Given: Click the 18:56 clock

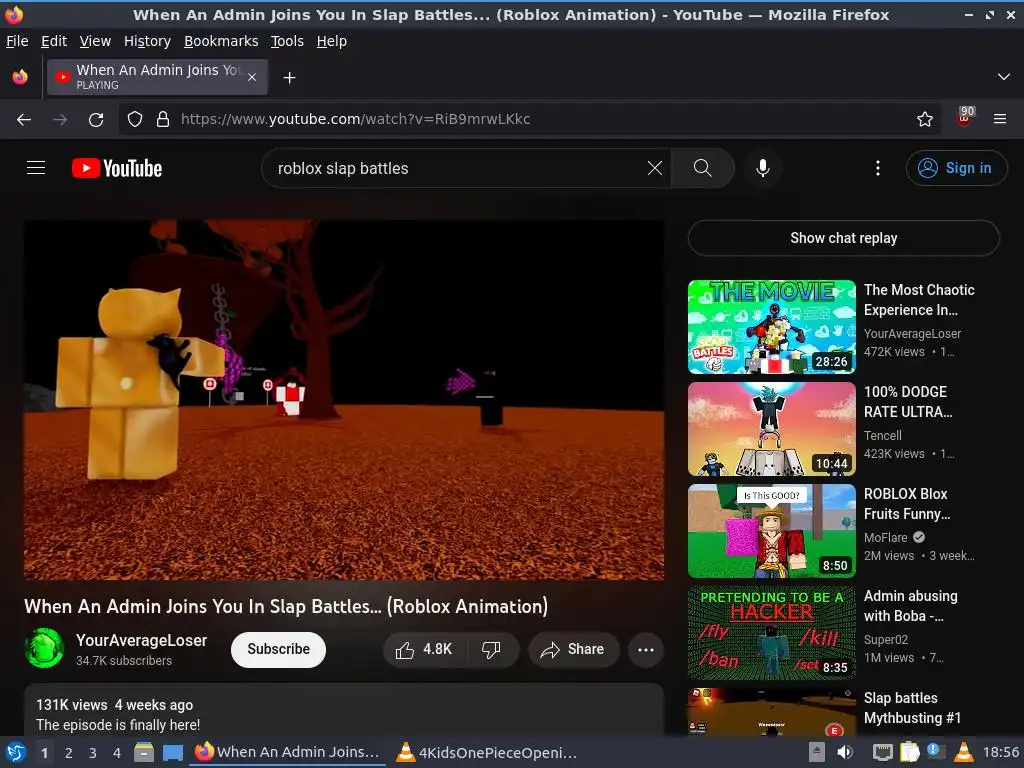Looking at the screenshot, I should [1000, 752].
